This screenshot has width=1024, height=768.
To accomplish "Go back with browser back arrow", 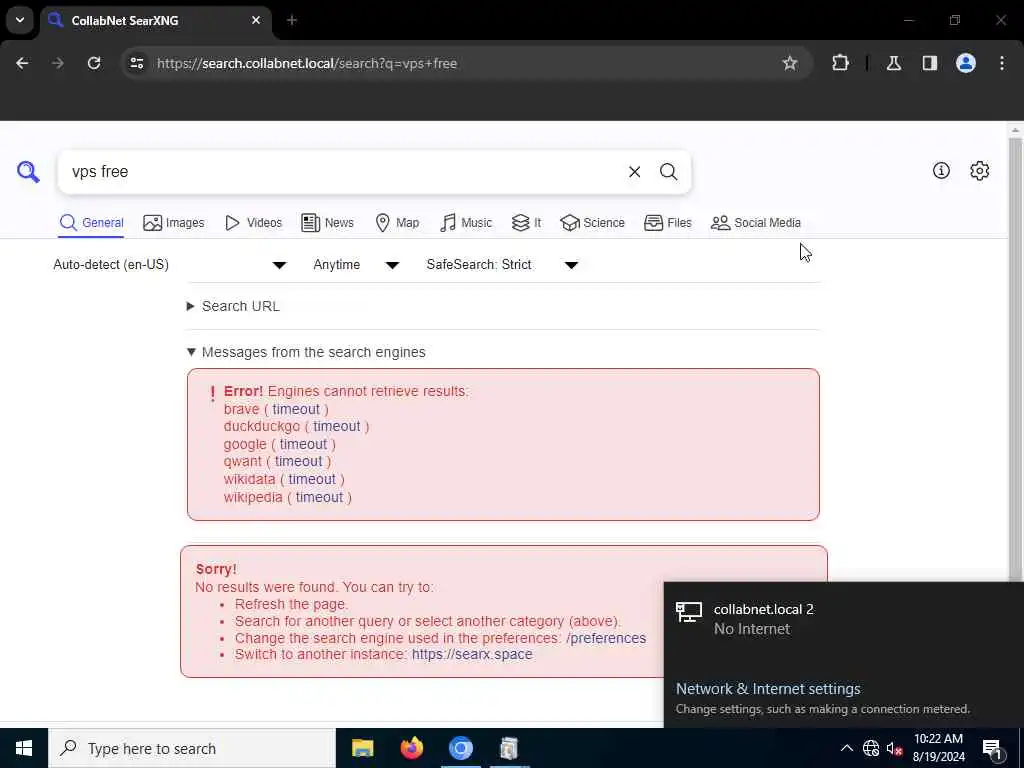I will (22, 63).
